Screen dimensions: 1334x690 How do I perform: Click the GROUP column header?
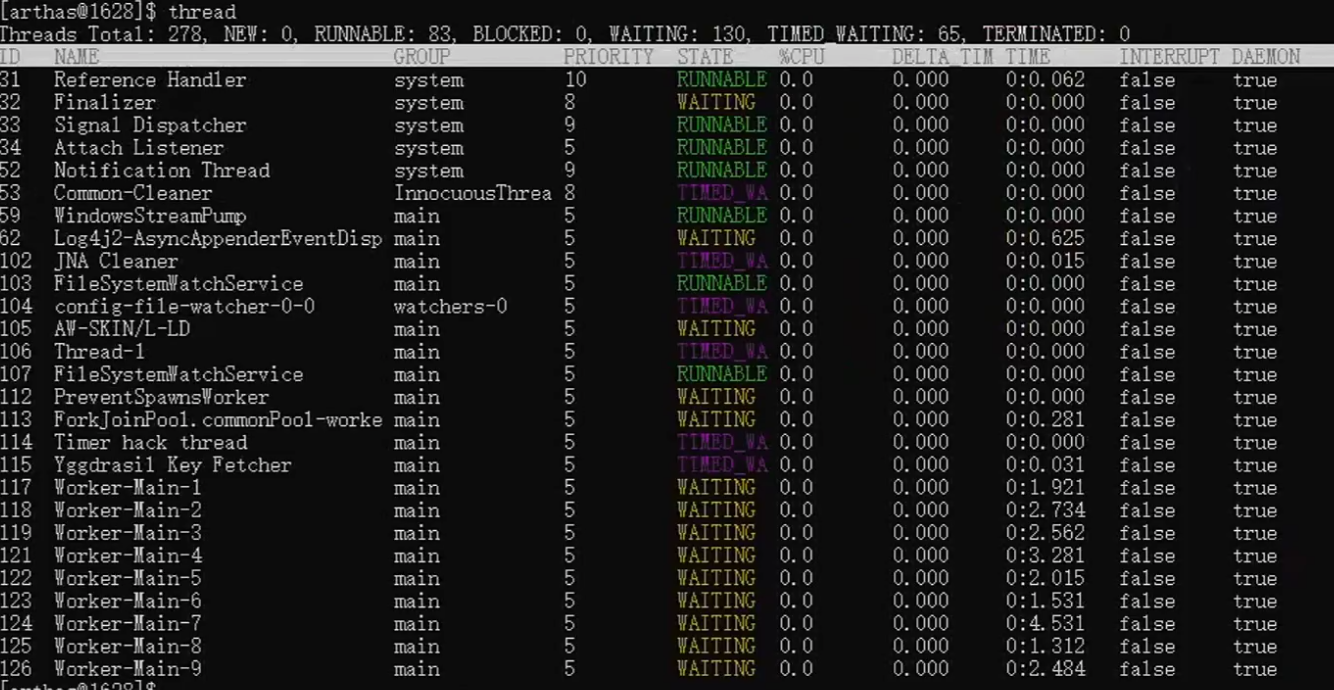[422, 57]
